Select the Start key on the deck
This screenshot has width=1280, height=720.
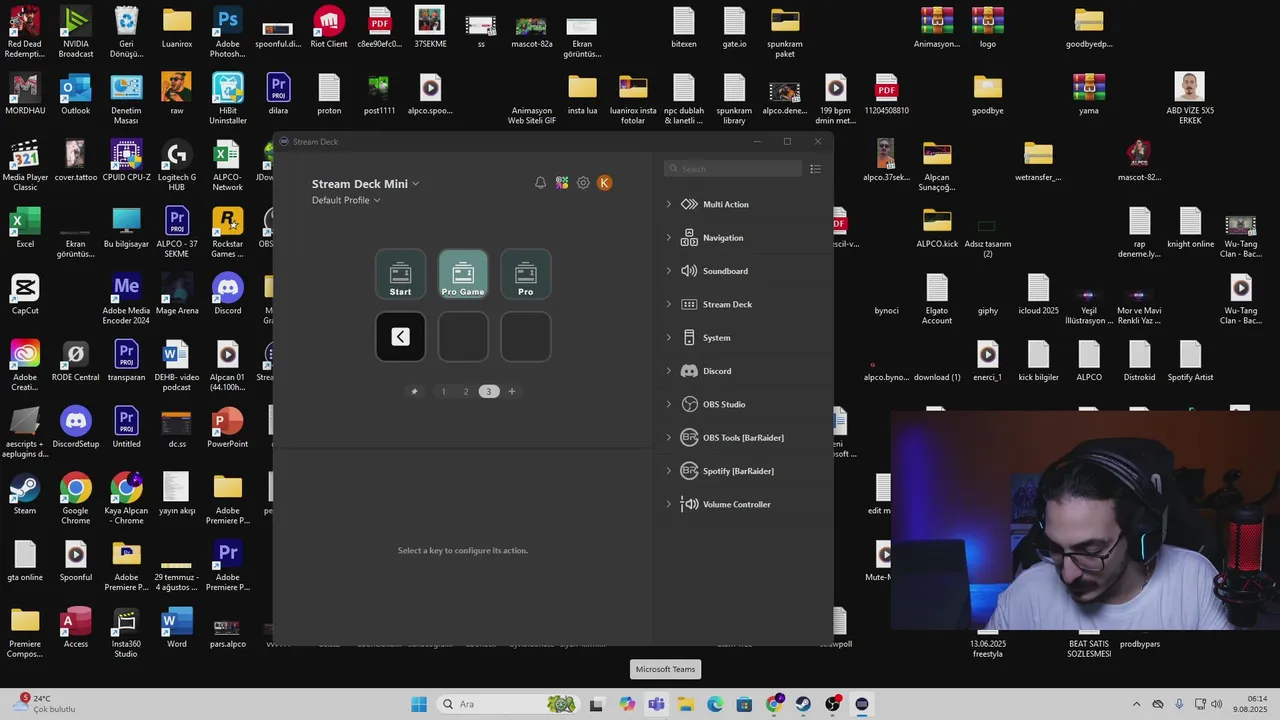[400, 274]
